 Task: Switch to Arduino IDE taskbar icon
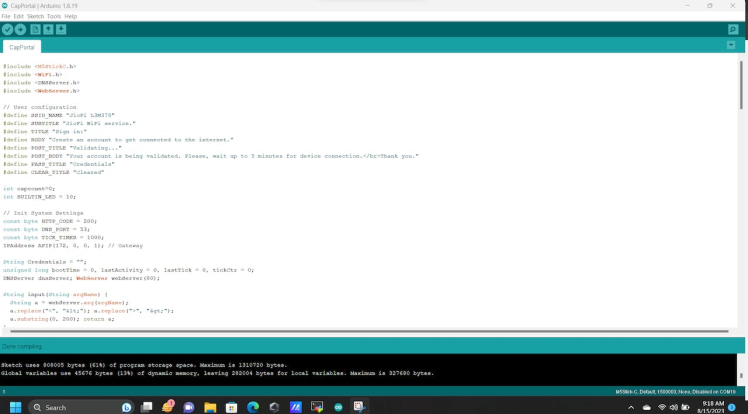tap(338, 407)
